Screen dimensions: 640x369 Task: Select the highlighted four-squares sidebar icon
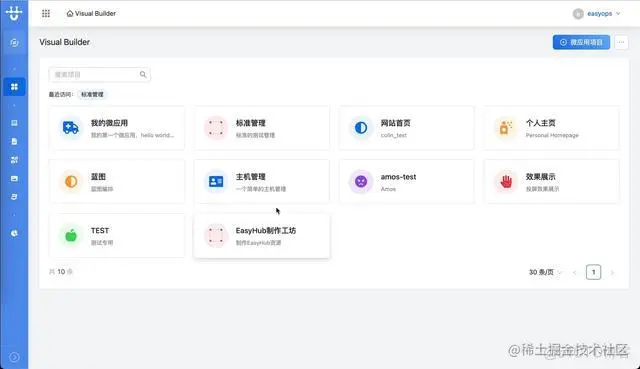click(x=14, y=87)
